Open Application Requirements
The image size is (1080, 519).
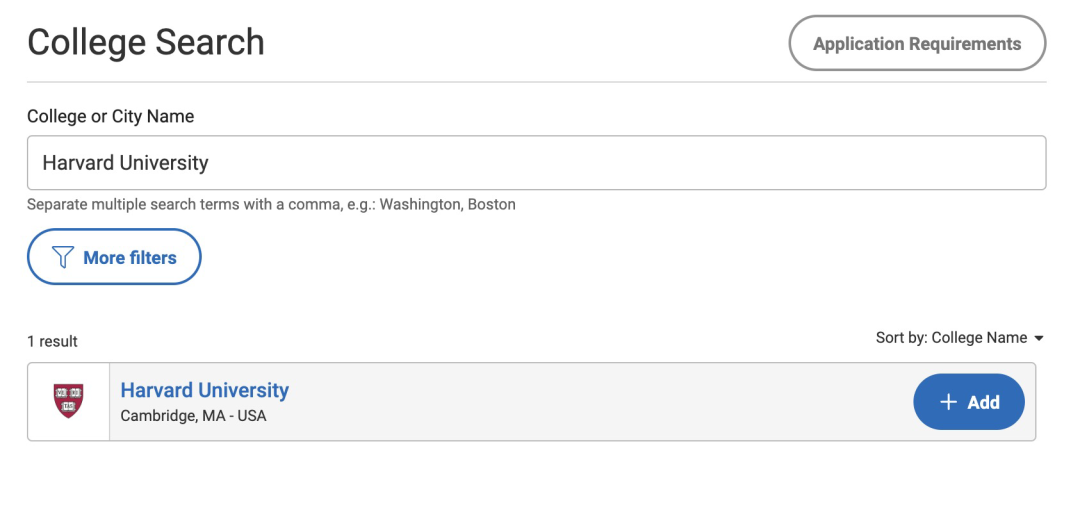pos(917,43)
